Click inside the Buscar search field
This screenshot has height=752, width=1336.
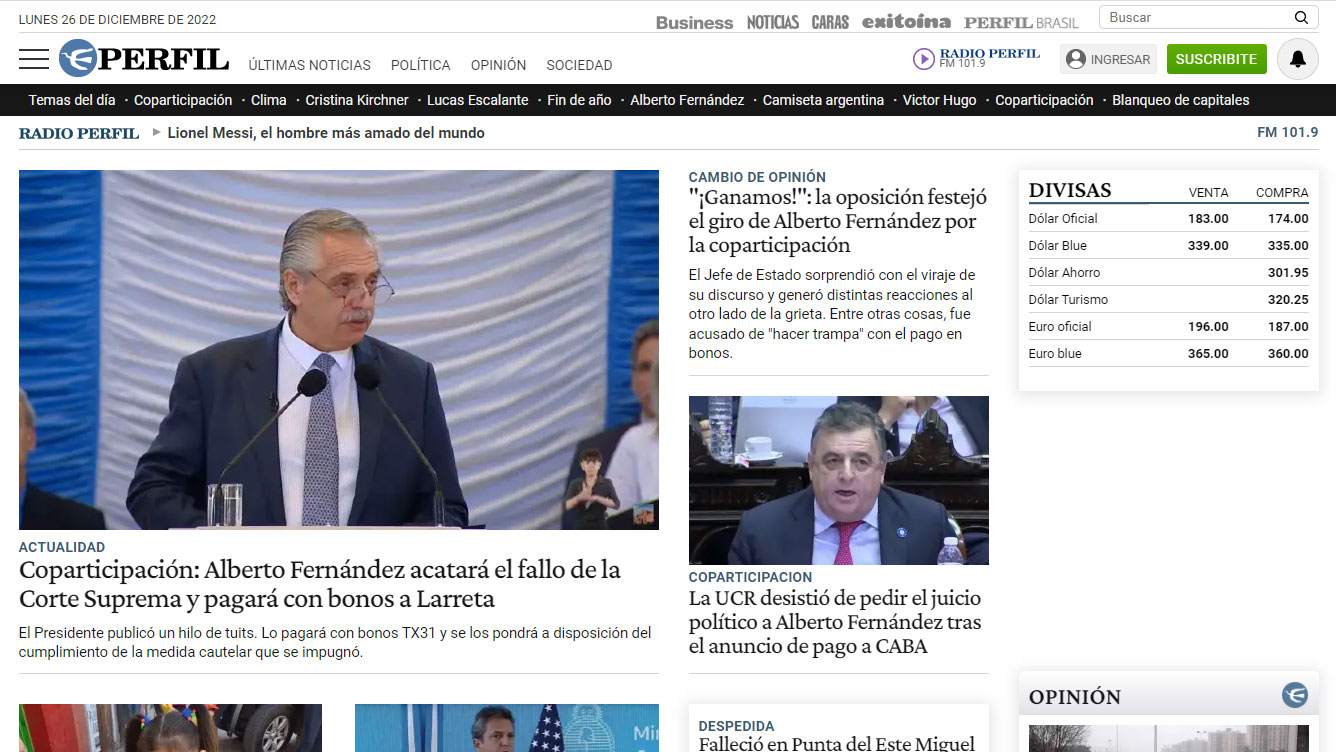1195,18
